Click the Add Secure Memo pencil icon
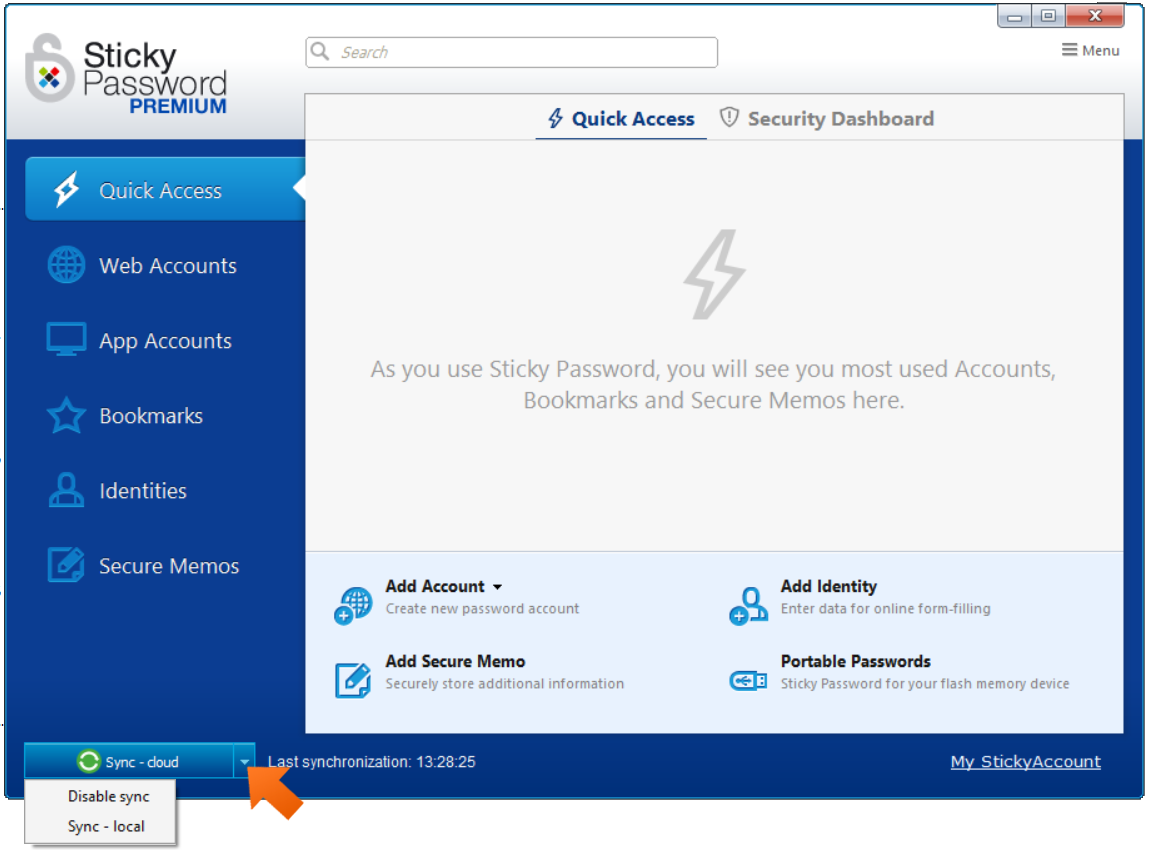The height and width of the screenshot is (850, 1149). [353, 680]
